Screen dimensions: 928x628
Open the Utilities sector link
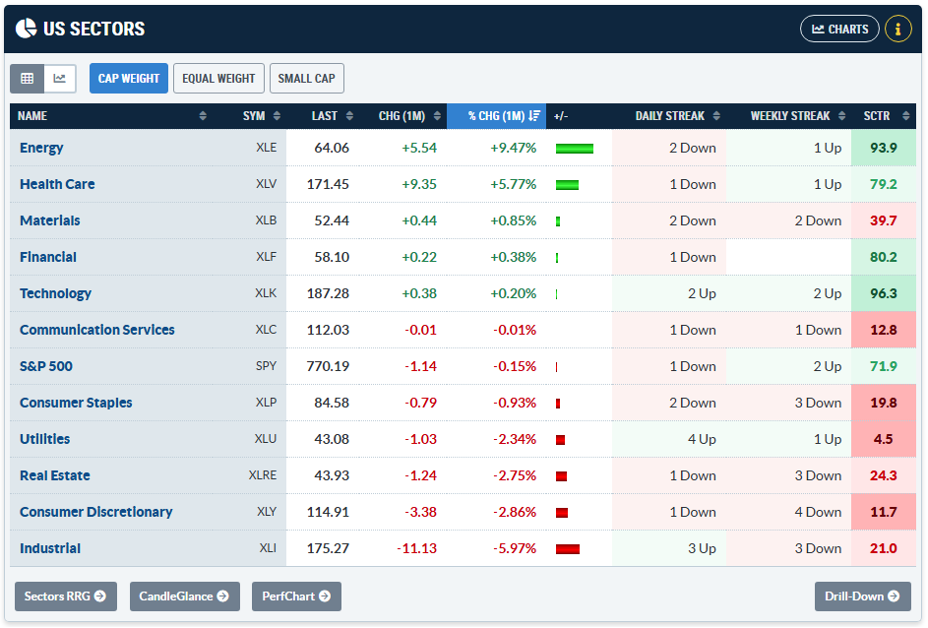click(45, 439)
